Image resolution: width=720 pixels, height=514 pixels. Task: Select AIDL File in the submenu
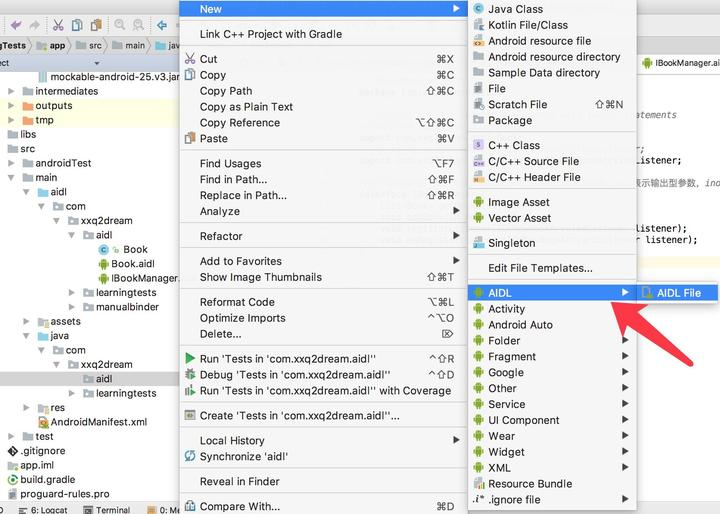coord(678,293)
